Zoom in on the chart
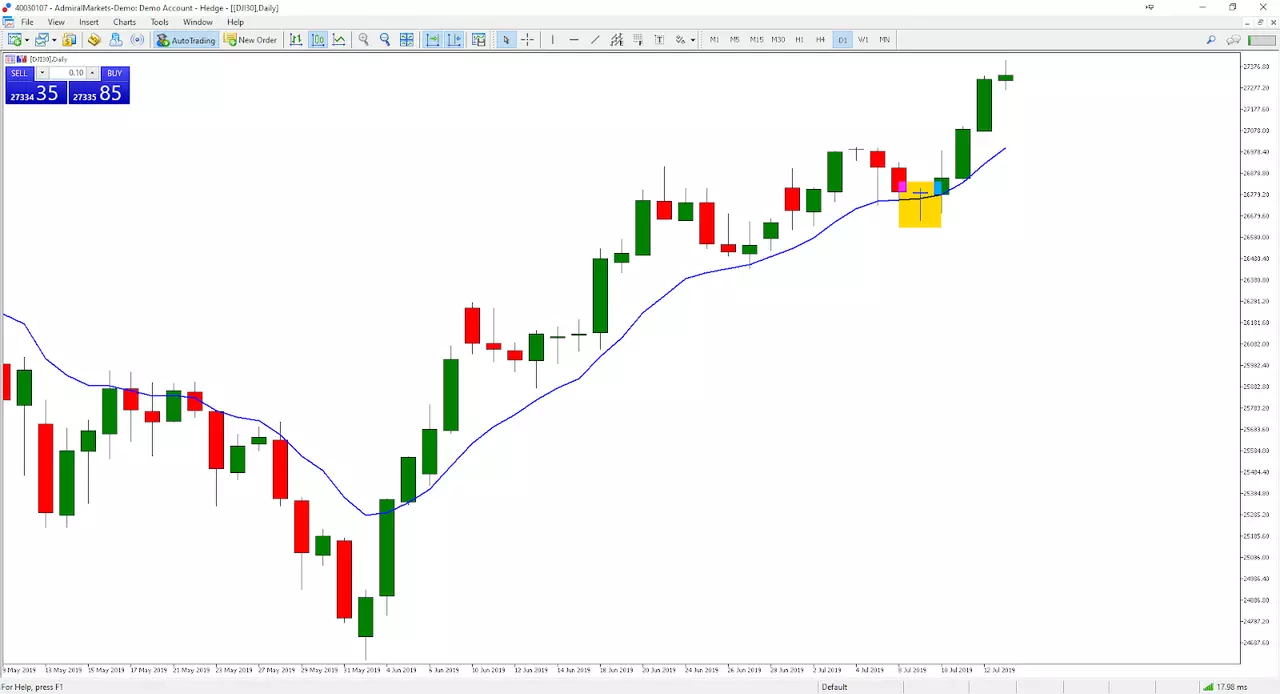This screenshot has height=694, width=1280. [364, 40]
